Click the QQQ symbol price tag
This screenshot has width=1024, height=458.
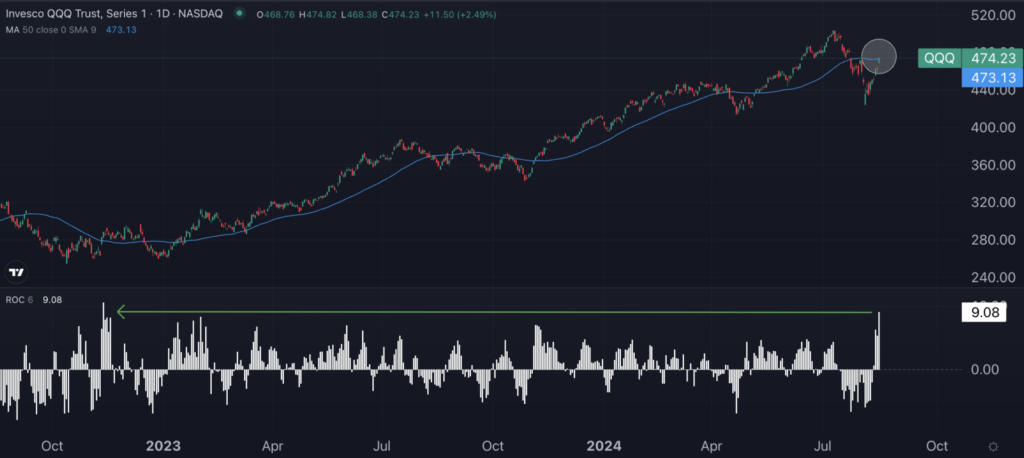[x=938, y=58]
